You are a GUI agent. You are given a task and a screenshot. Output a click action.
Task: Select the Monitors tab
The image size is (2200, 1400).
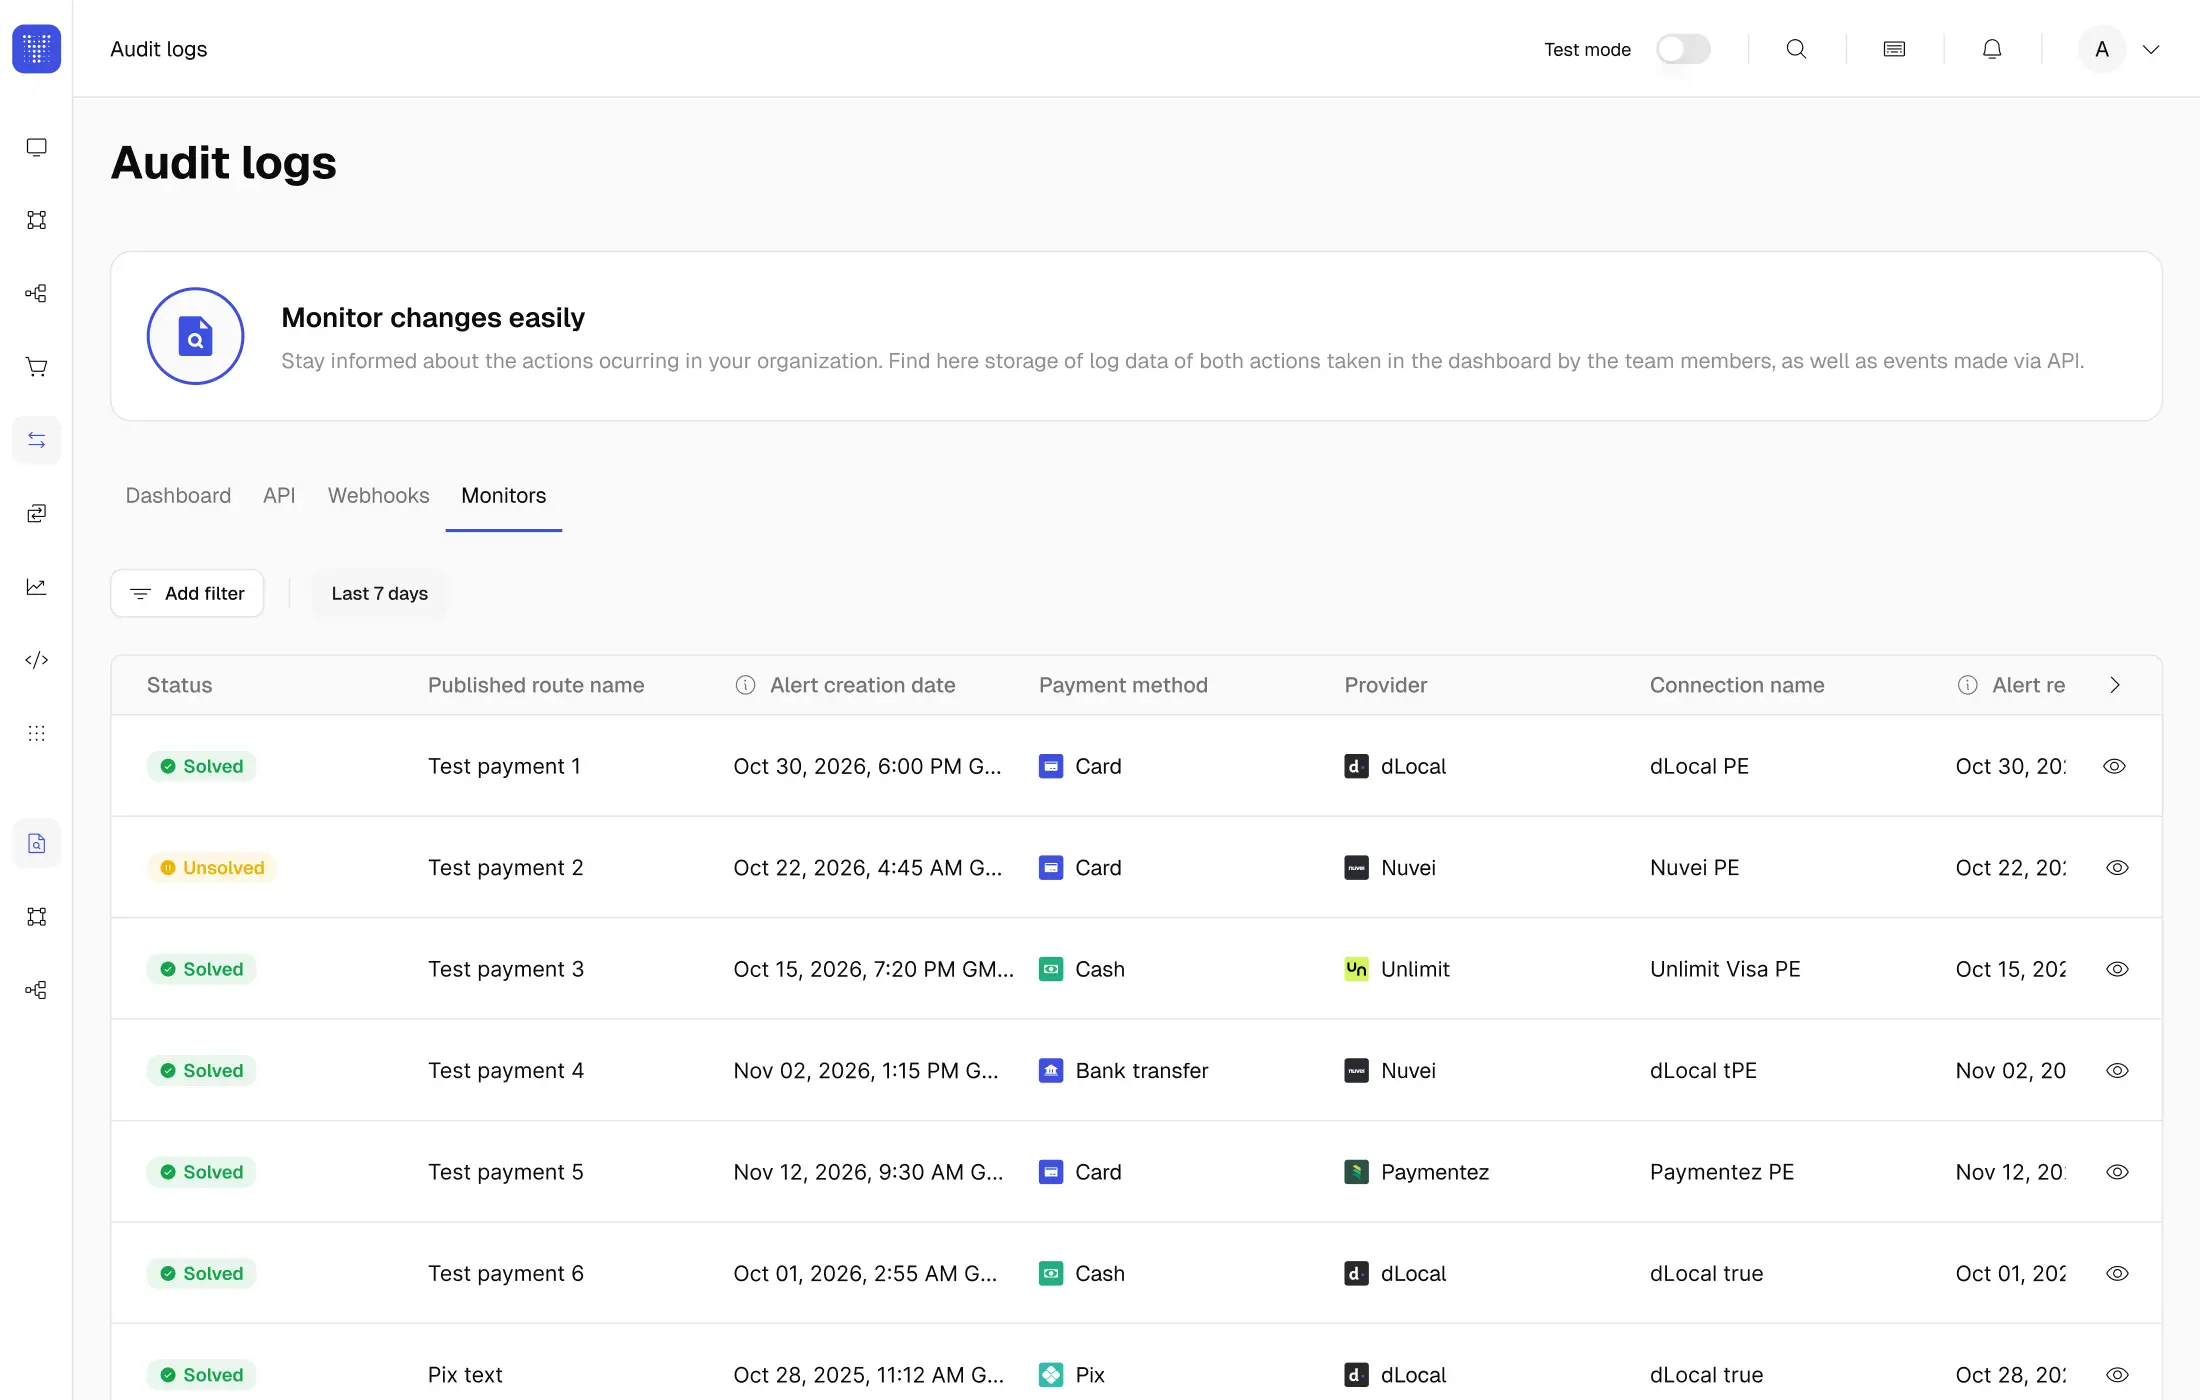(x=503, y=496)
